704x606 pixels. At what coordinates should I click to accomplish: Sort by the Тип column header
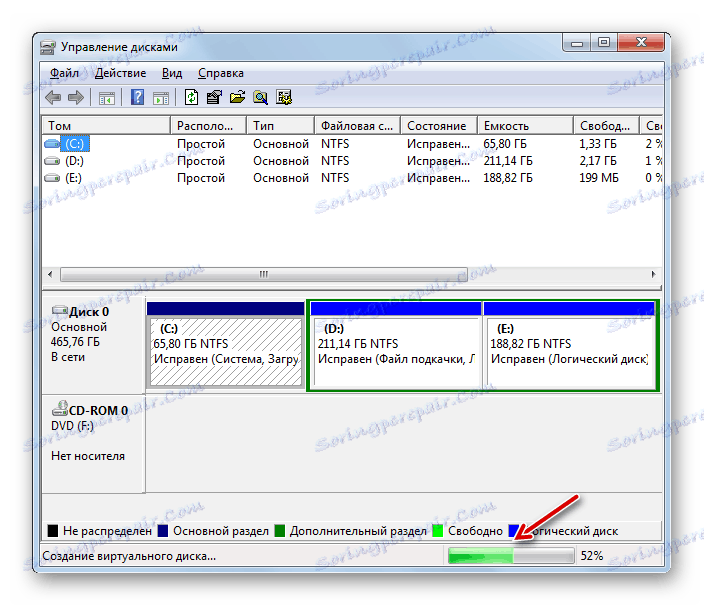(280, 126)
